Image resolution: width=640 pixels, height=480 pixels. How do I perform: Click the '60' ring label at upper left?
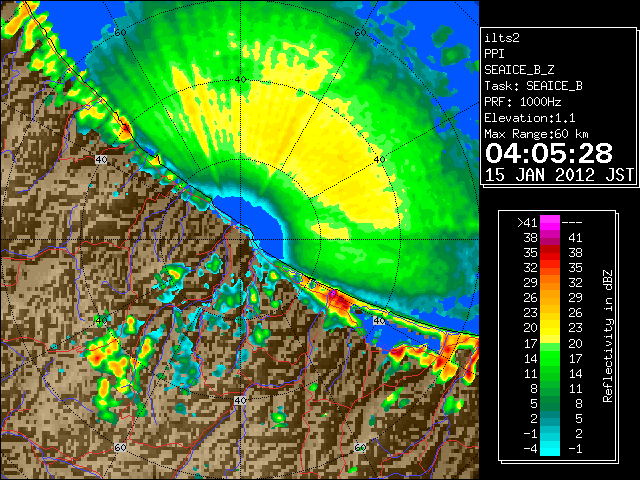point(120,33)
